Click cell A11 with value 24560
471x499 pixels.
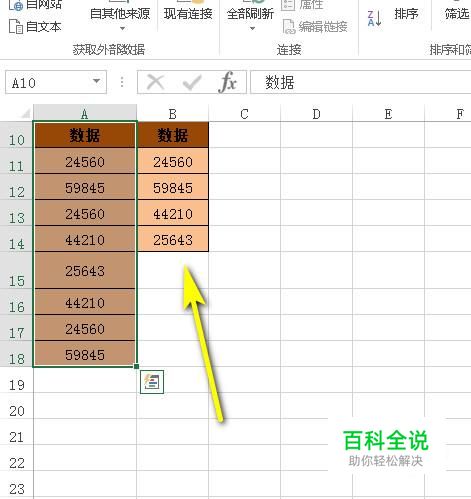tap(85, 161)
